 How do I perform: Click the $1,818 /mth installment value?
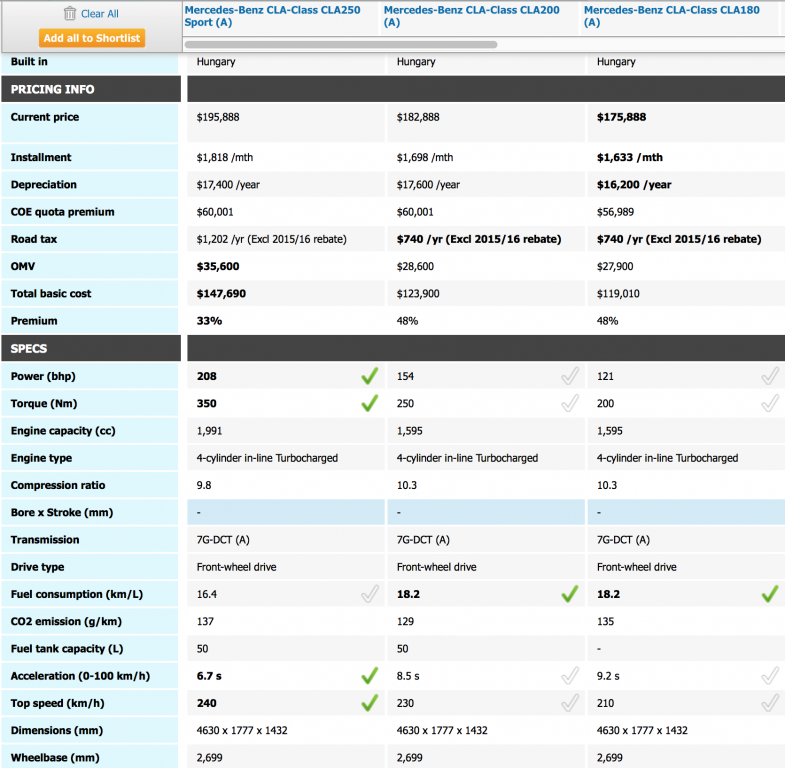click(x=225, y=157)
